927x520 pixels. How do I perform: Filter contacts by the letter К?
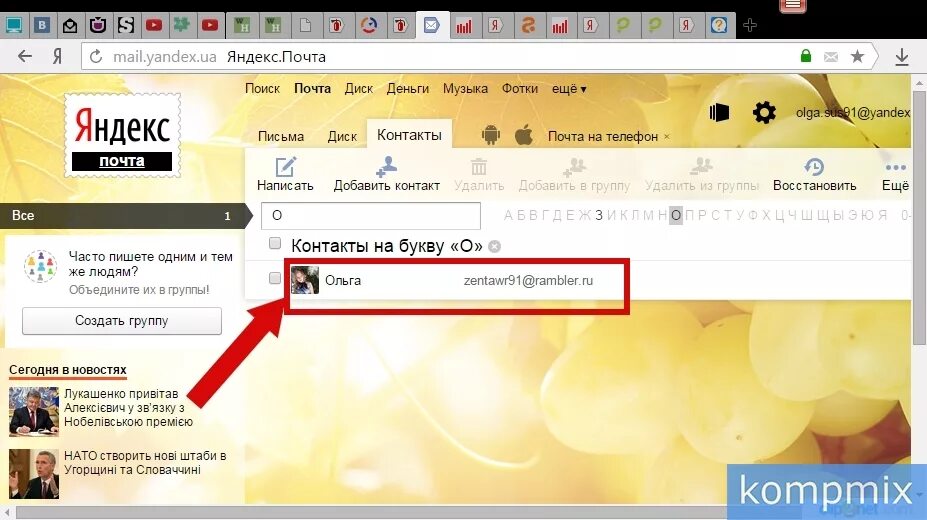pyautogui.click(x=624, y=215)
